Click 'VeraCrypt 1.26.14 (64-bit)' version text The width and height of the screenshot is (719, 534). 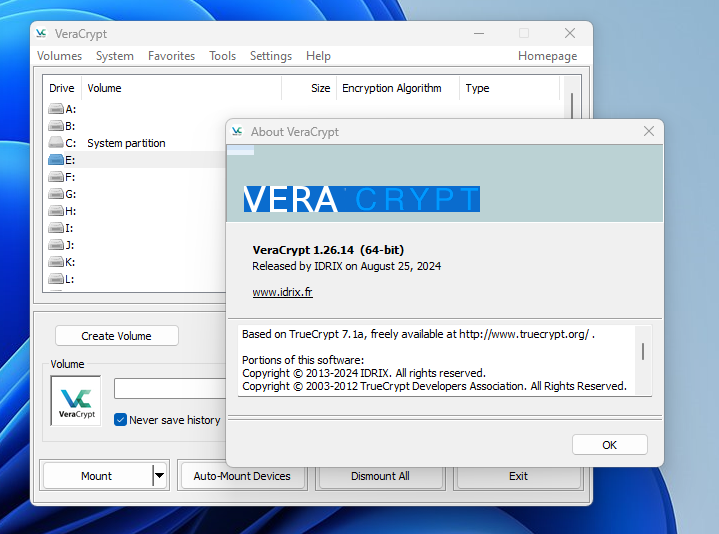328,250
